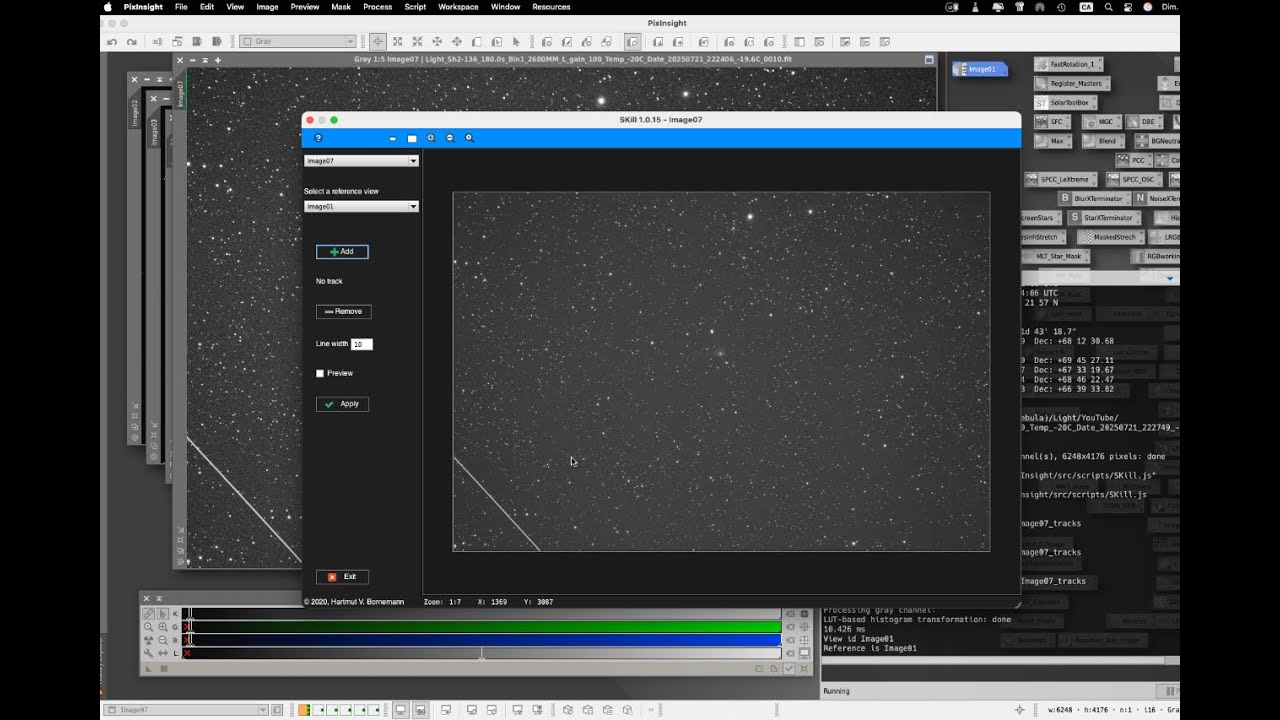
Task: Open the Max process icon
Action: [1051, 142]
